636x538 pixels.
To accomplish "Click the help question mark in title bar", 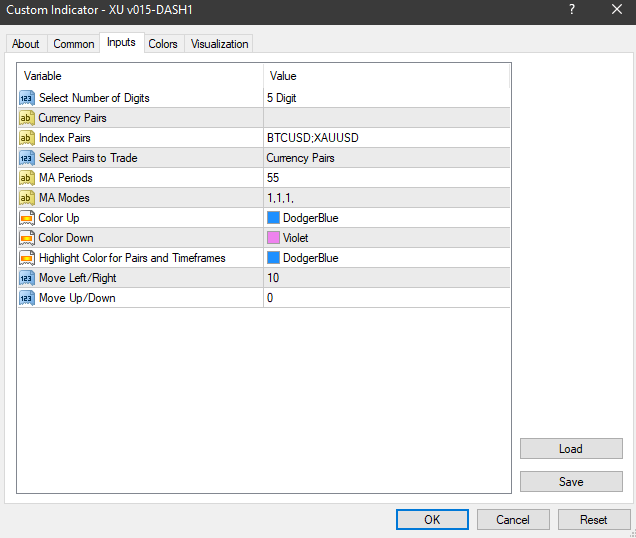I will click(x=572, y=10).
